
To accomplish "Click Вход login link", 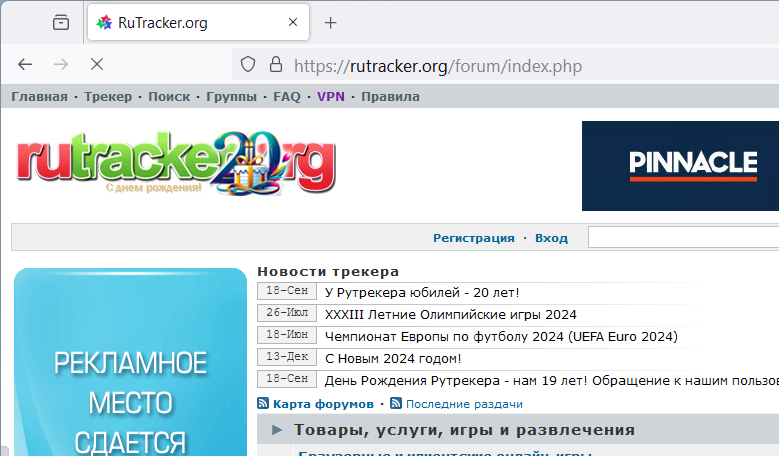I will tap(551, 238).
